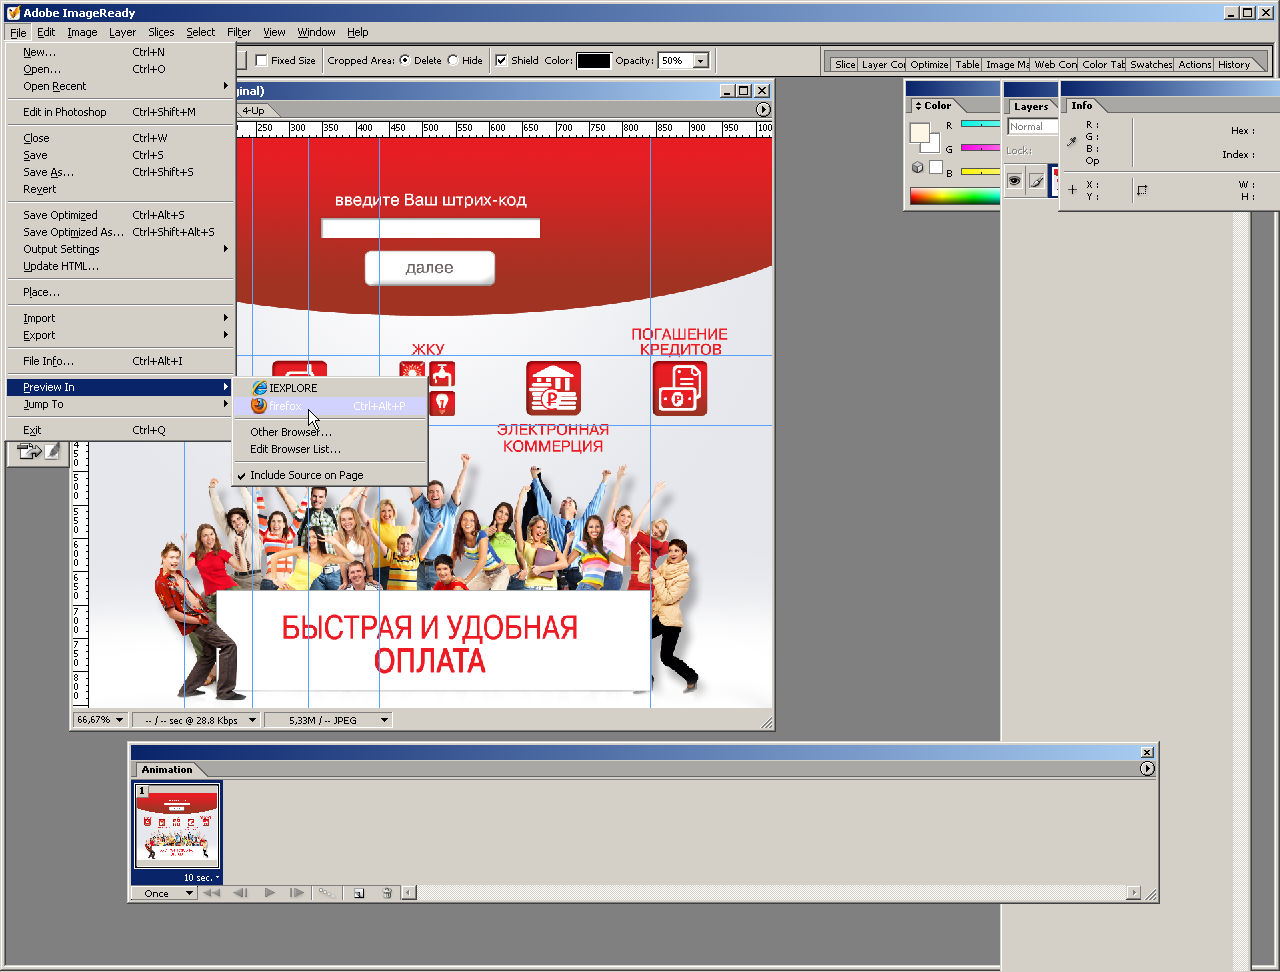Step to next frame in the Animation panel

(297, 893)
